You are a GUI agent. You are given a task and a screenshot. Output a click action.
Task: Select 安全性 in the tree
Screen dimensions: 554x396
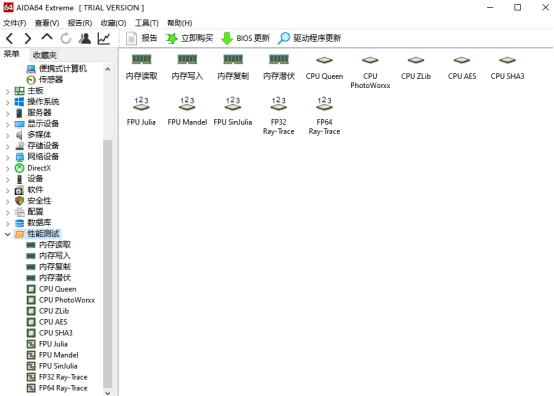[x=33, y=201]
